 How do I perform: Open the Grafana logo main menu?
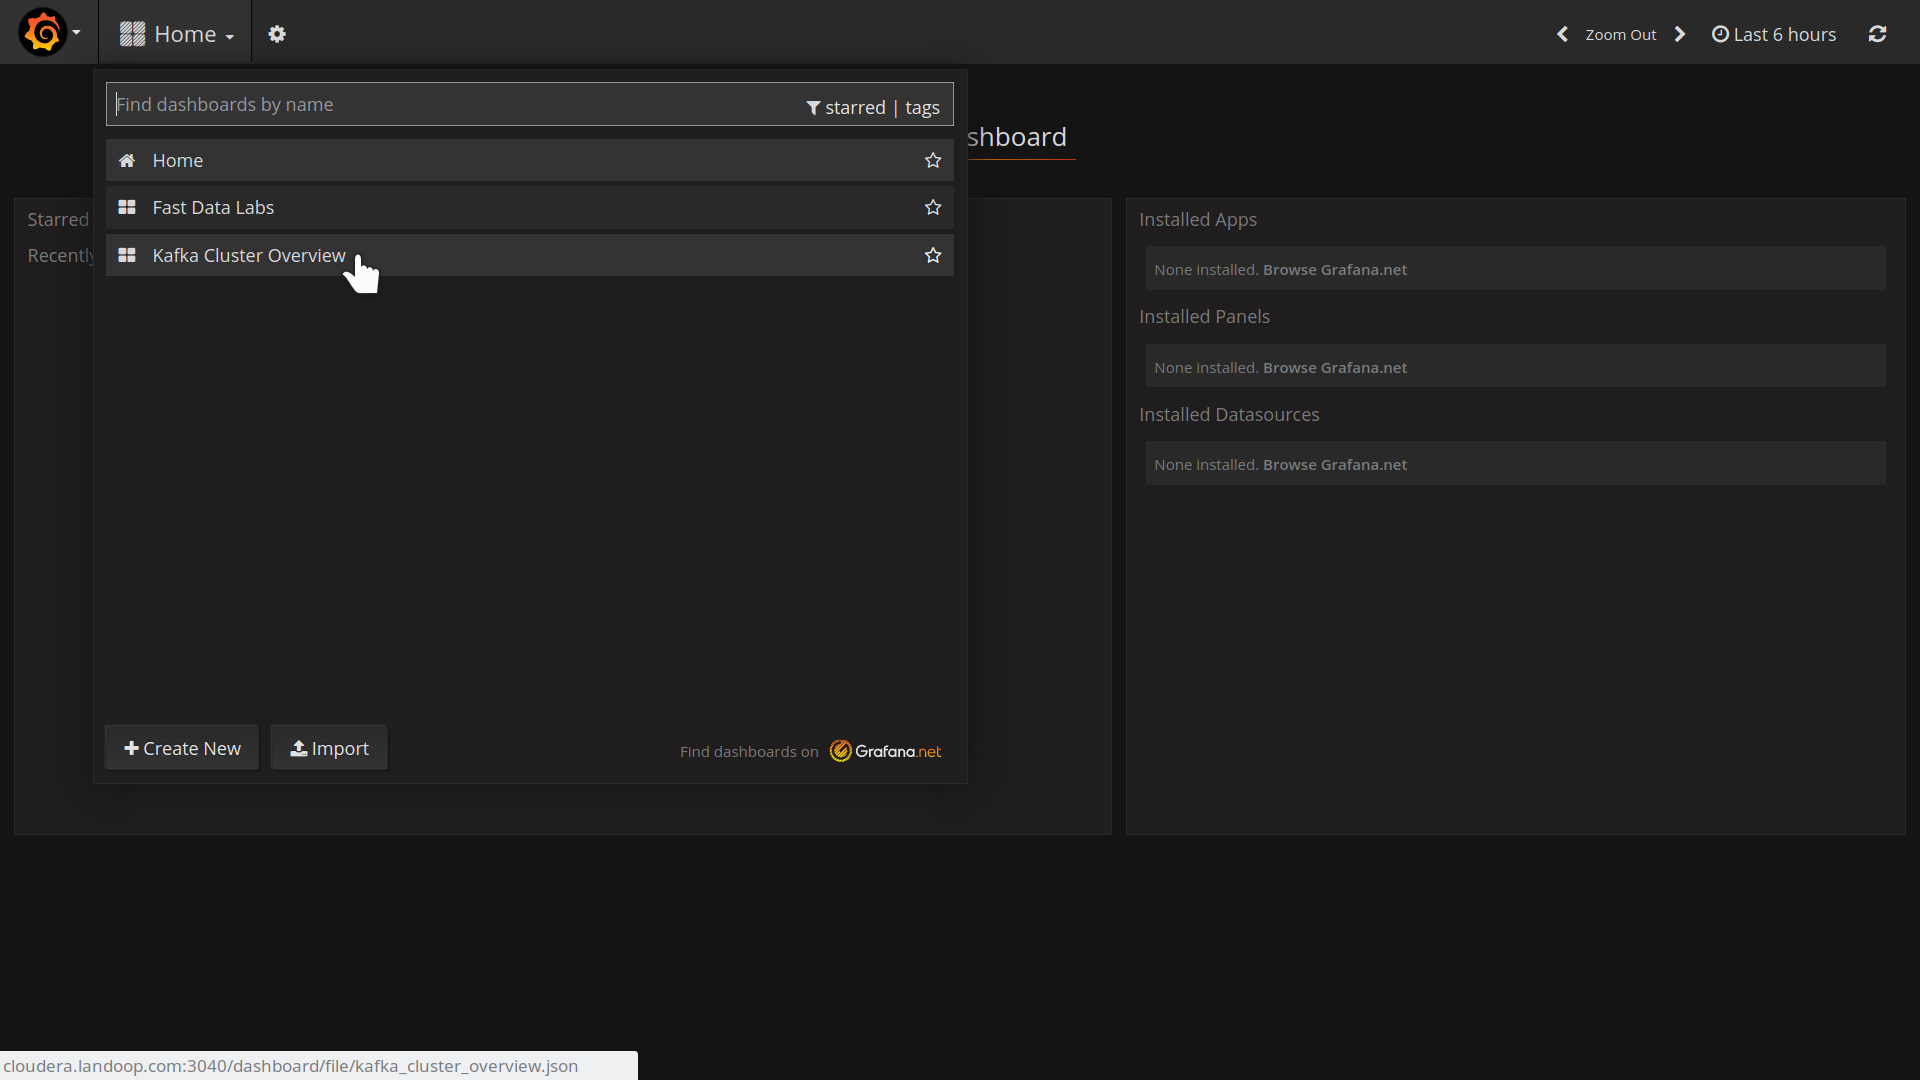[x=48, y=33]
